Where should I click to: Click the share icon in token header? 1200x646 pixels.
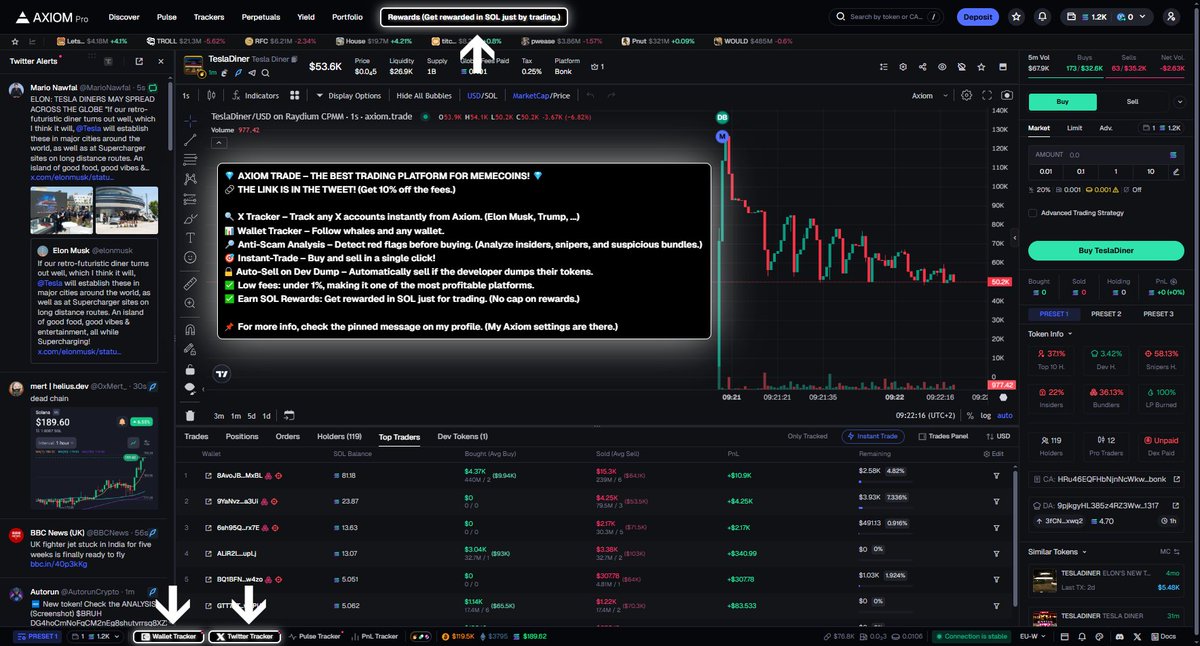(x=921, y=67)
